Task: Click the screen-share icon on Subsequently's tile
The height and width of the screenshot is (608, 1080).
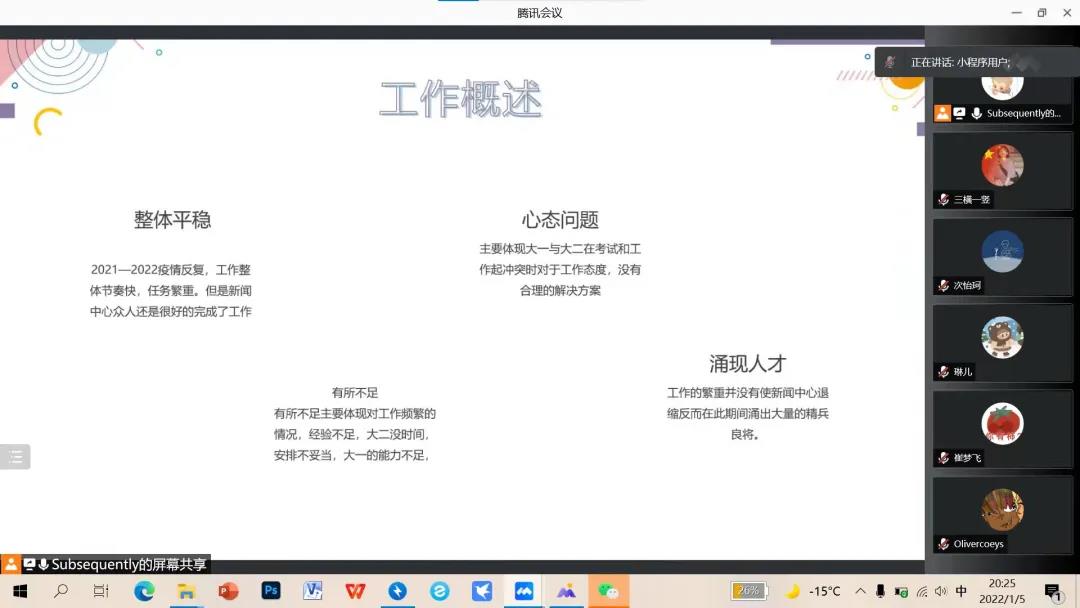Action: point(959,114)
